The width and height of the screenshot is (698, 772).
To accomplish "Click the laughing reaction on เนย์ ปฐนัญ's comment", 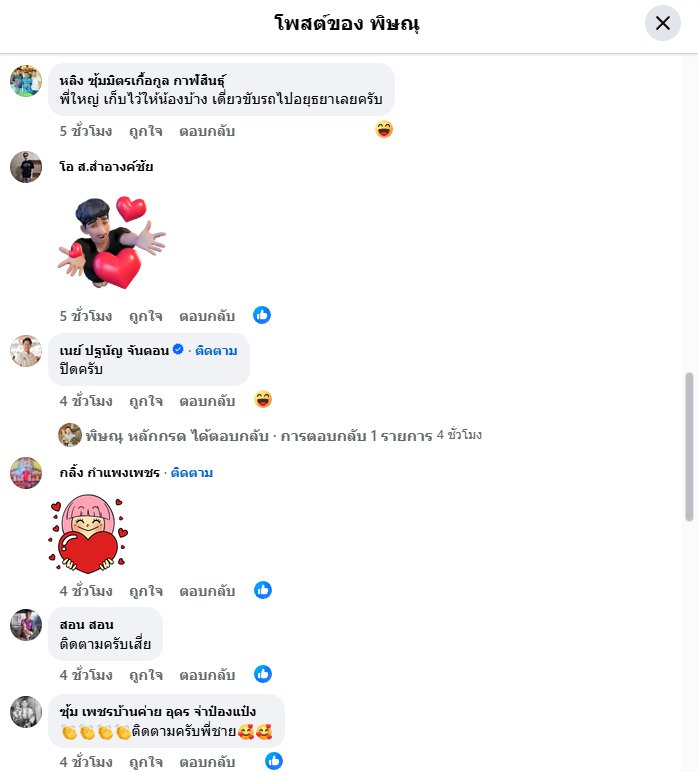I will tap(263, 399).
